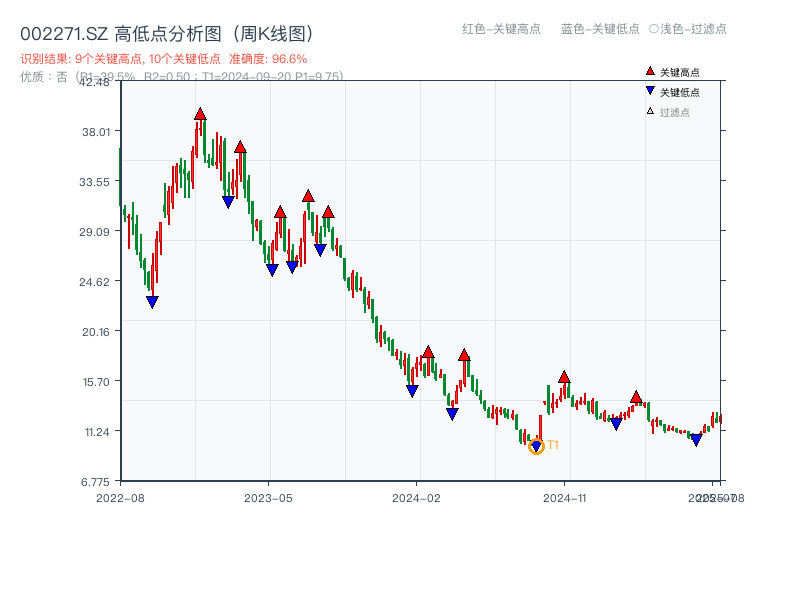Click the highest red peak marker near 42
The height and width of the screenshot is (600, 800).
200,113
